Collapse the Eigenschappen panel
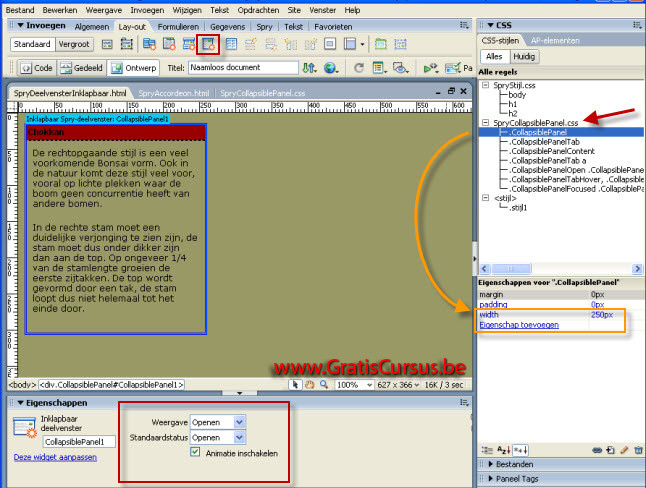This screenshot has height=488, width=646. click(20, 403)
